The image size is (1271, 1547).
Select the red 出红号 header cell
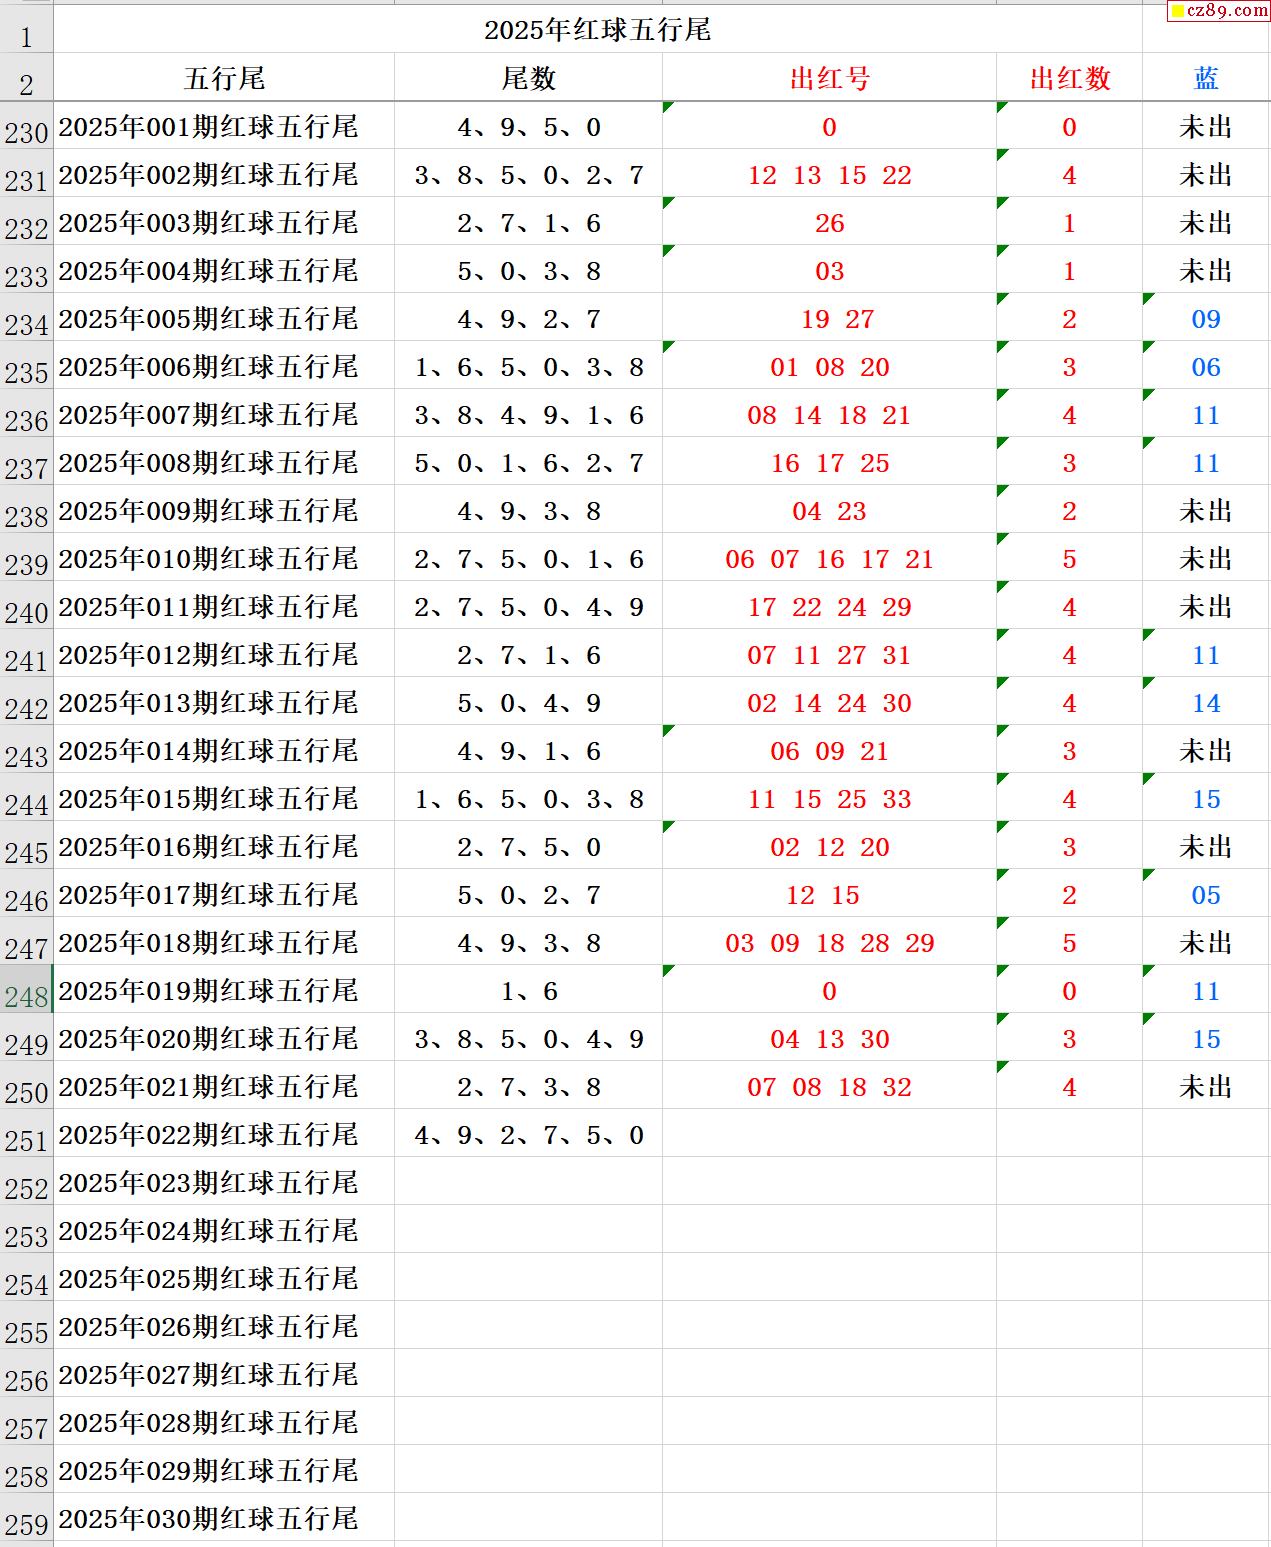(829, 78)
